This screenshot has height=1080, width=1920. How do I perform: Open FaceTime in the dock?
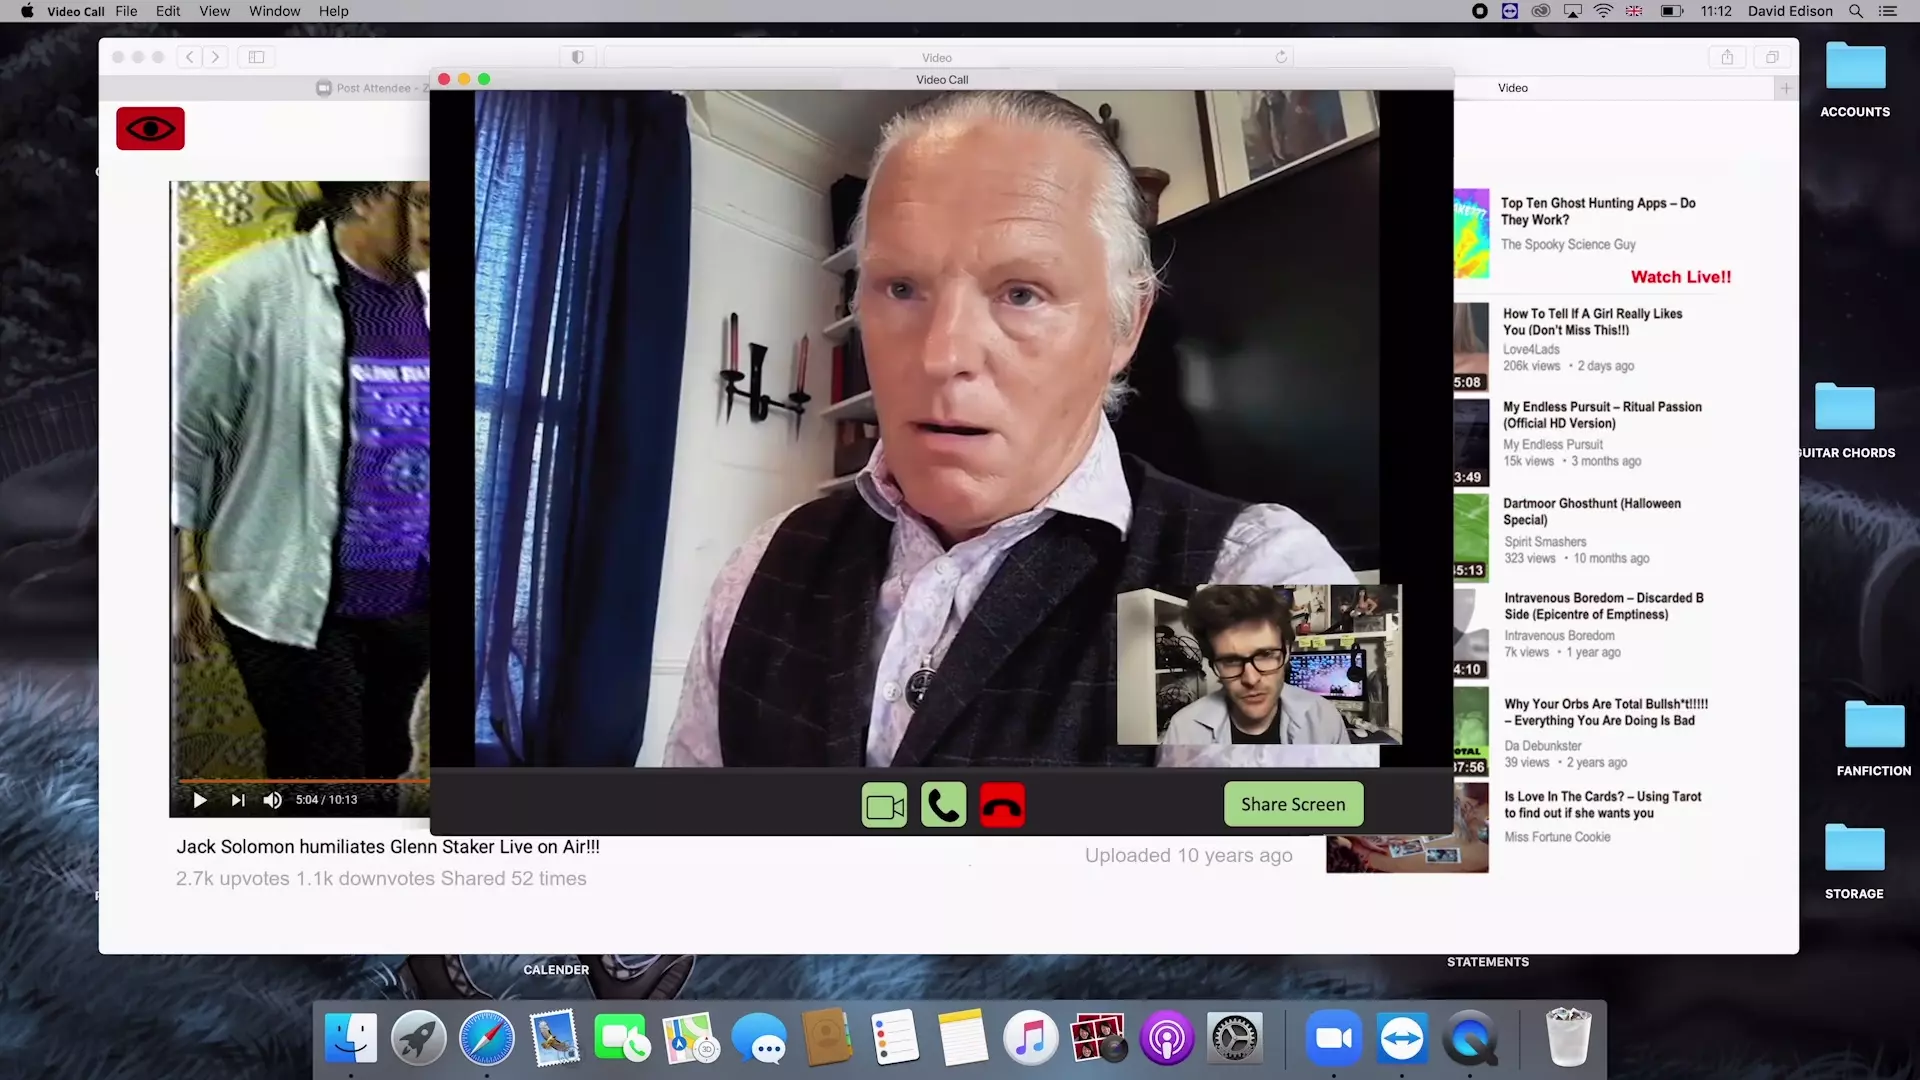click(x=621, y=1038)
